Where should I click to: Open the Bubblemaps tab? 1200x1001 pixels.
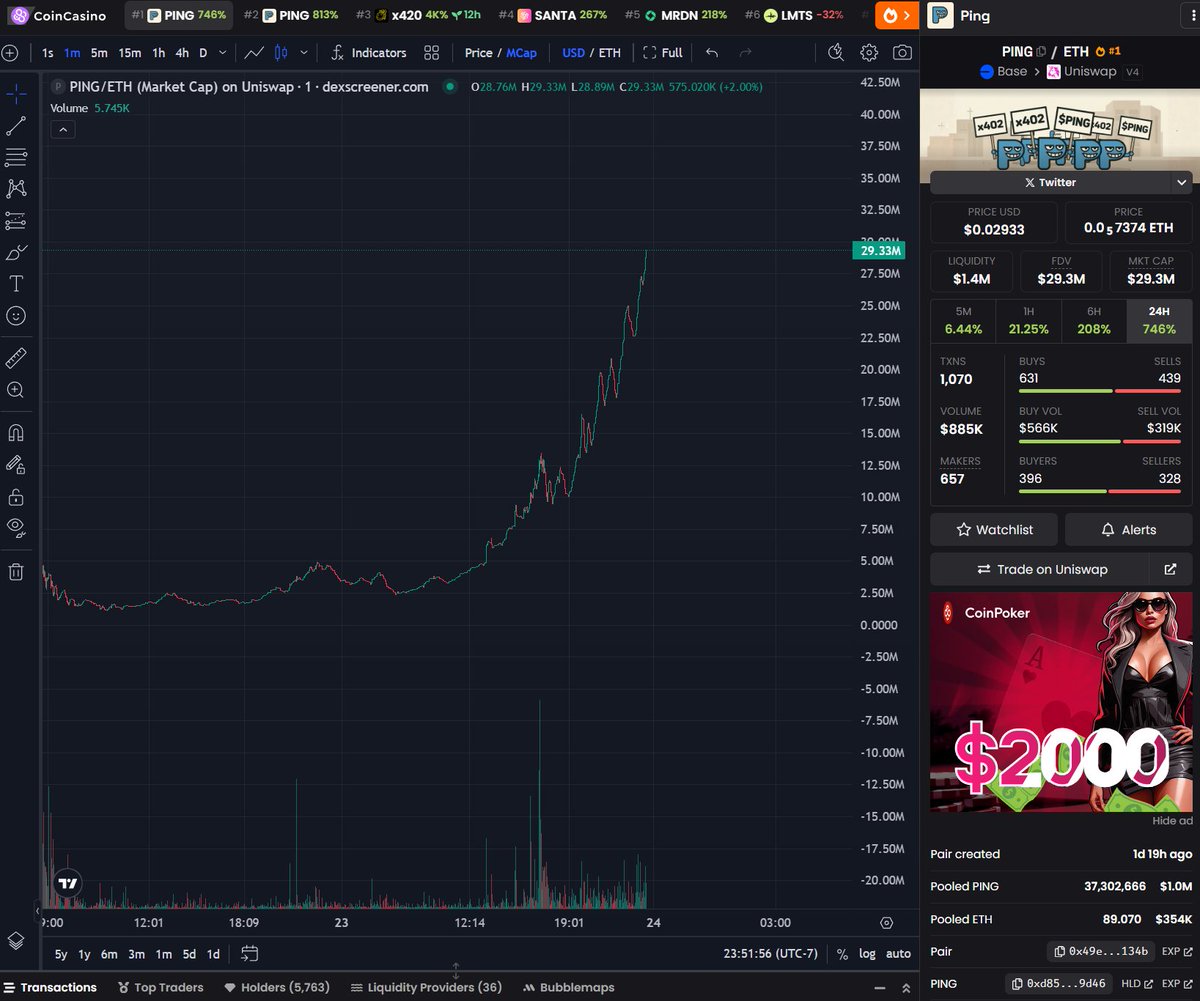click(x=569, y=987)
